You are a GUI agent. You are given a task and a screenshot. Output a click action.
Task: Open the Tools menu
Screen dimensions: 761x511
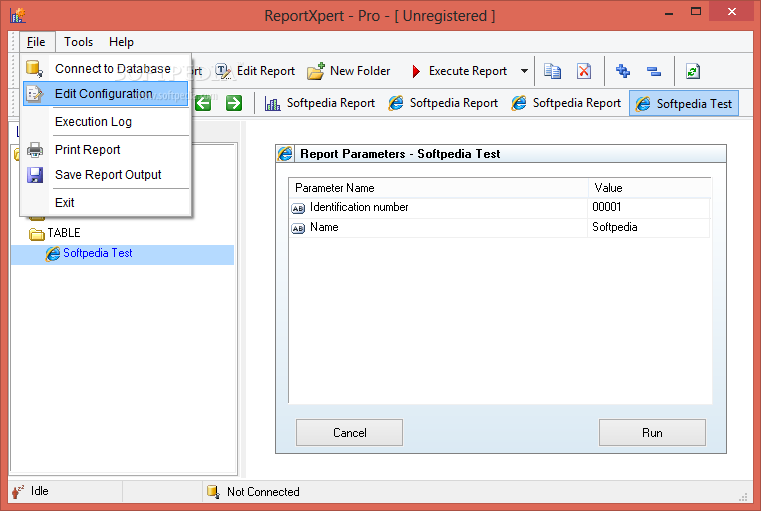(78, 42)
